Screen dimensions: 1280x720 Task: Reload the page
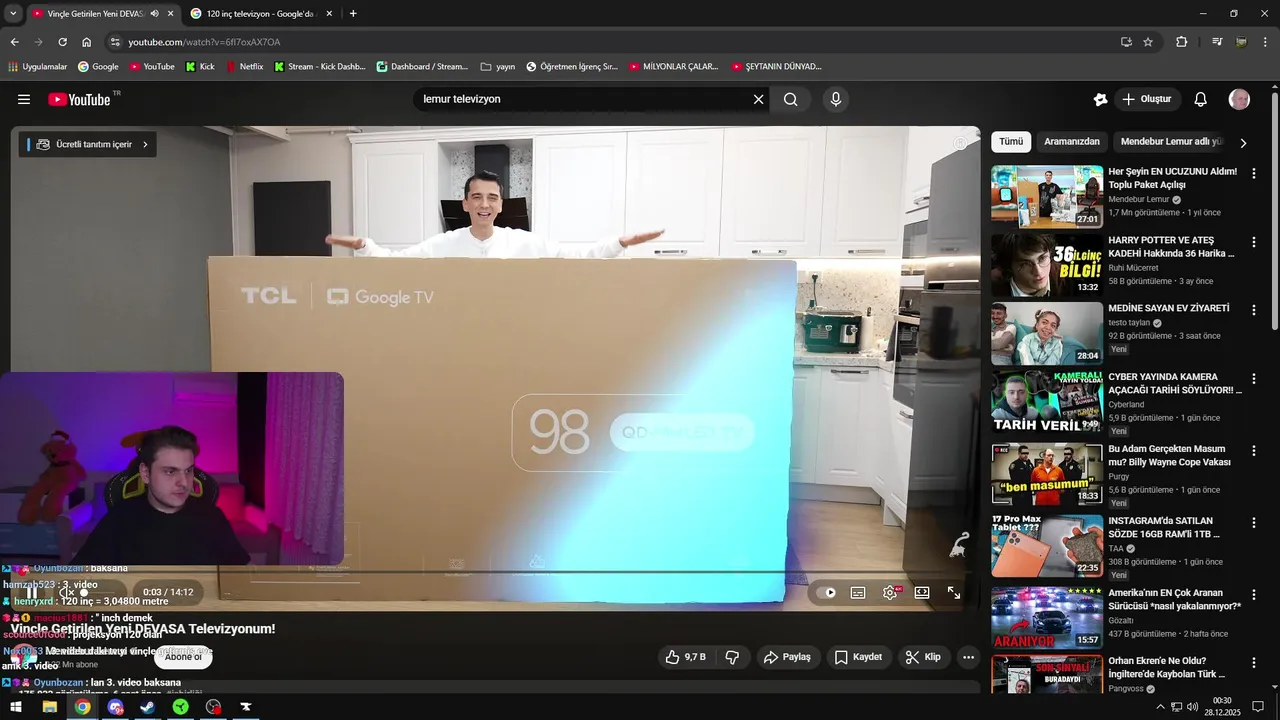click(x=62, y=42)
